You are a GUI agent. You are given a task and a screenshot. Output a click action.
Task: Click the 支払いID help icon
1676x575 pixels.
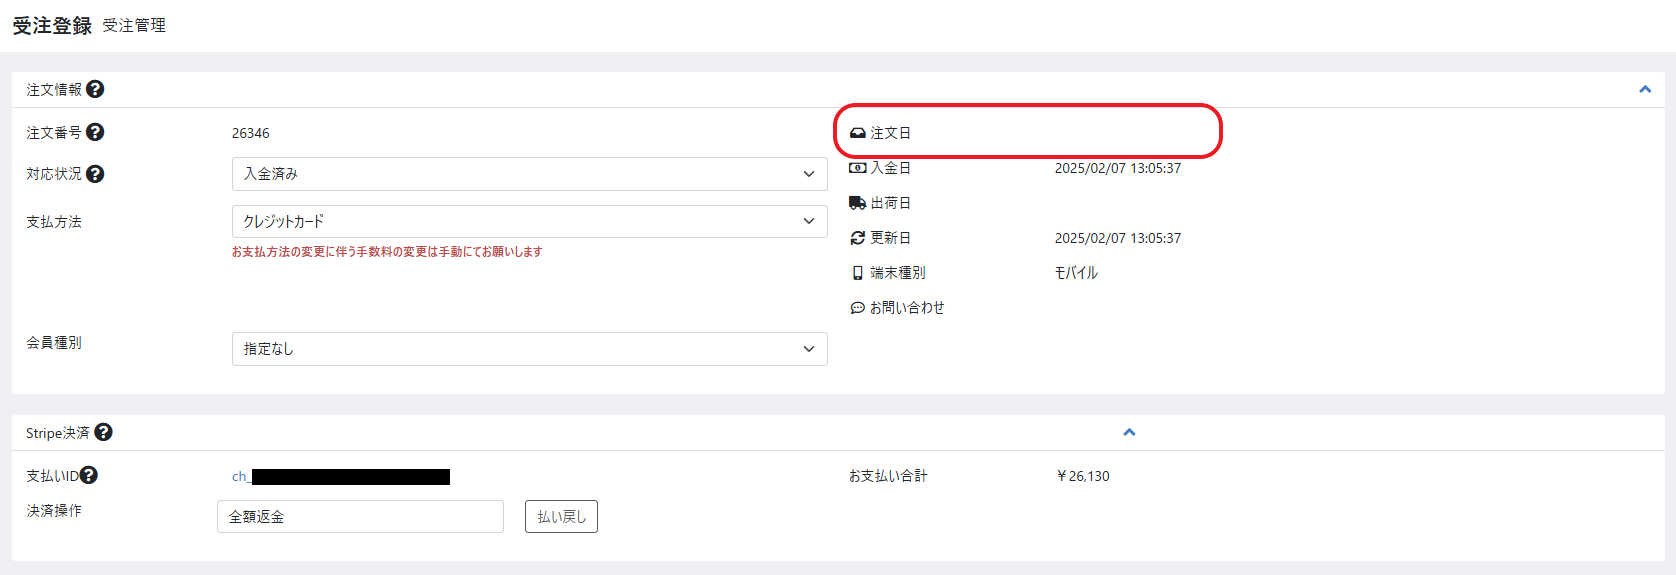pos(89,475)
